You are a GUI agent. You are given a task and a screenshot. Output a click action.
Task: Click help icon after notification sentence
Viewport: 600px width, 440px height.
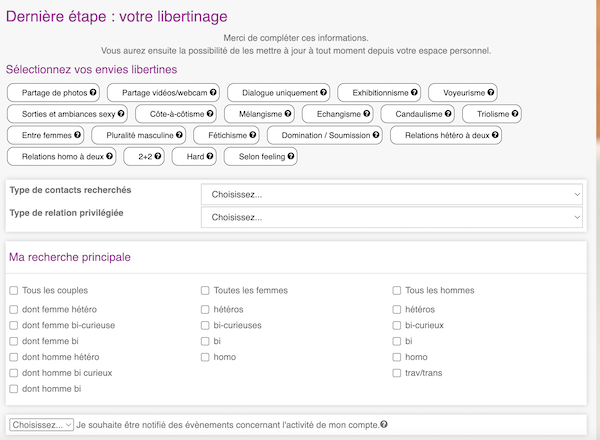(384, 424)
